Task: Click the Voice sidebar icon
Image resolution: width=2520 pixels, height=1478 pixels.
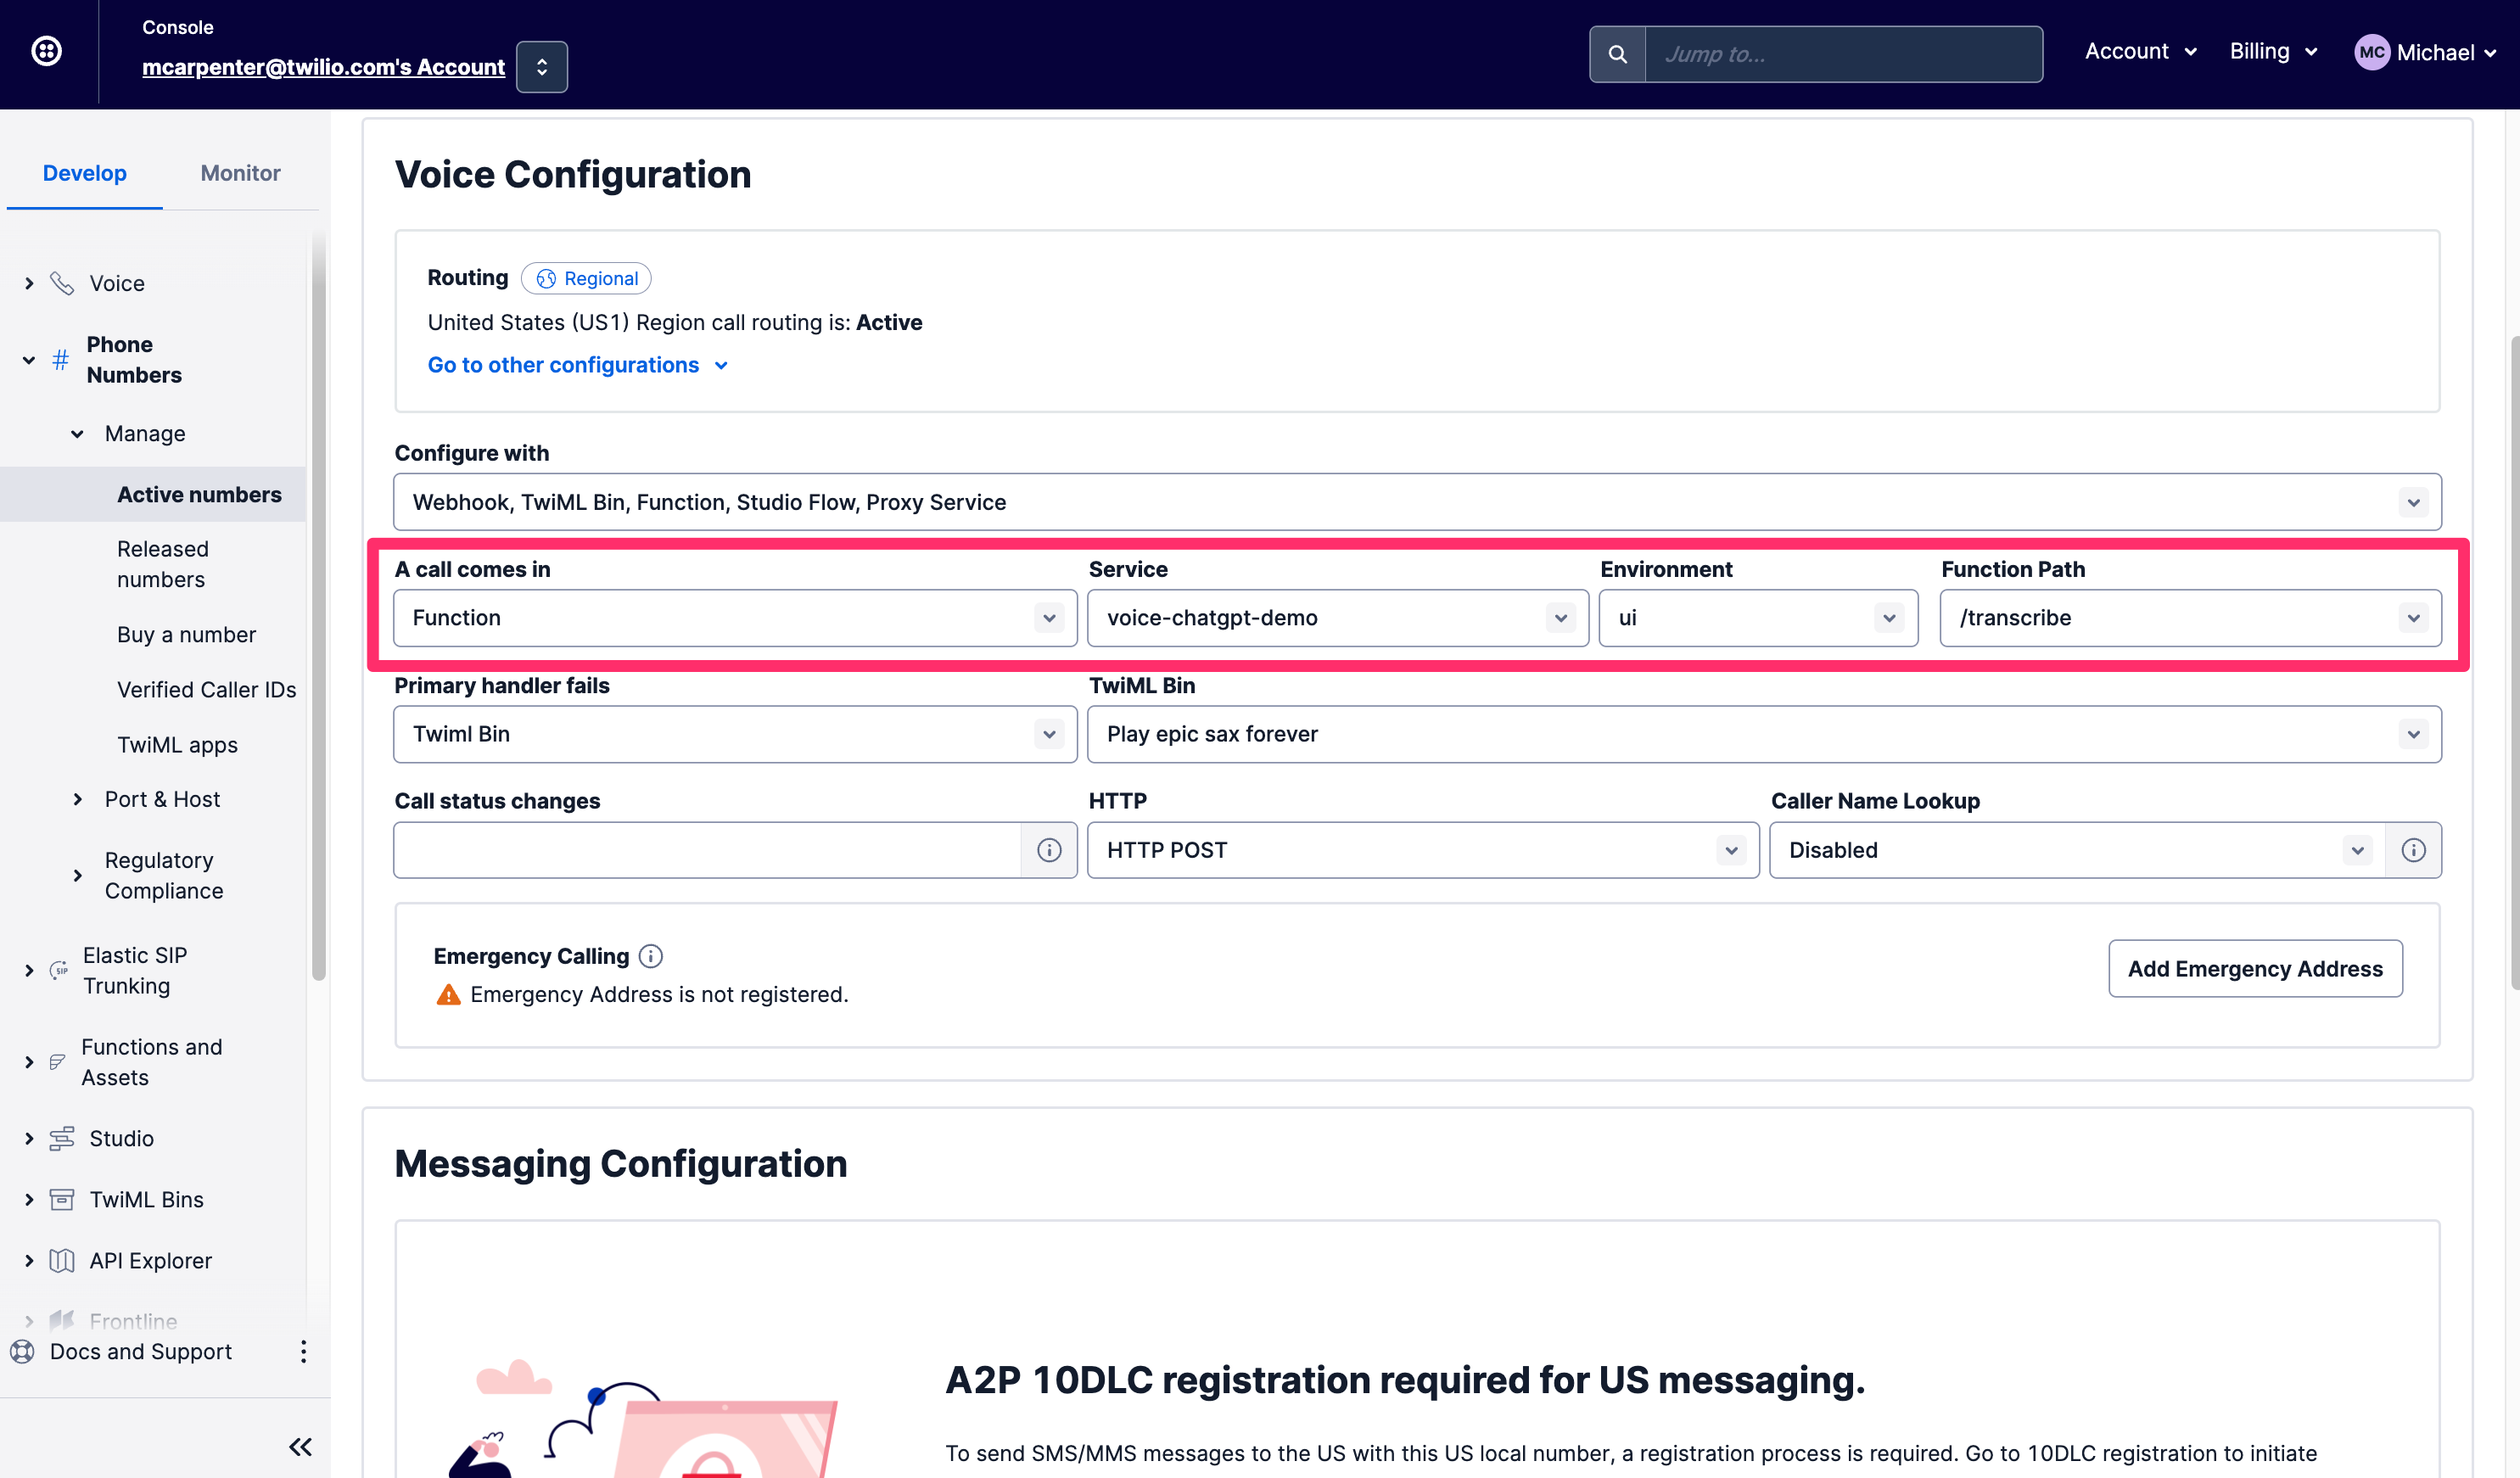Action: 64,283
